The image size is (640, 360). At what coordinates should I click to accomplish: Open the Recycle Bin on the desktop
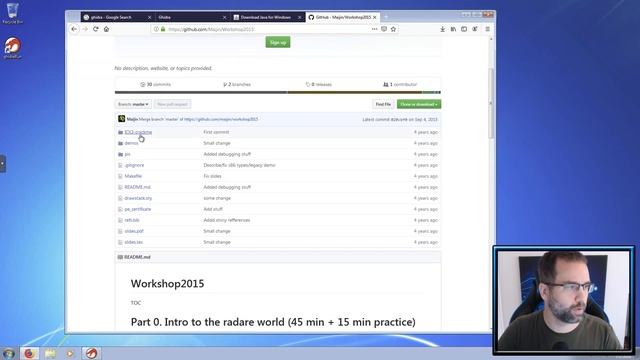point(12,13)
